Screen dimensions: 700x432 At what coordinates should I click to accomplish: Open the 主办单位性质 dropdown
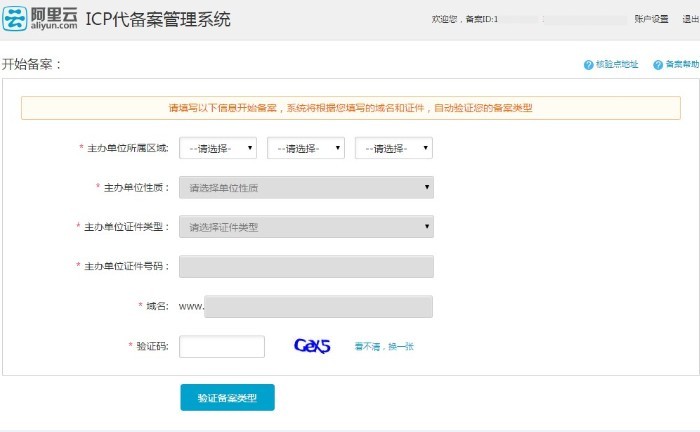click(306, 187)
